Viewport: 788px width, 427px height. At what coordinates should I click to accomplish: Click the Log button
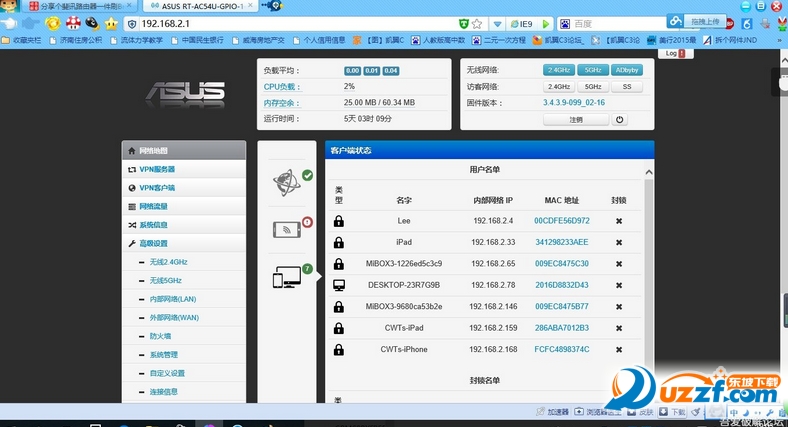point(675,53)
